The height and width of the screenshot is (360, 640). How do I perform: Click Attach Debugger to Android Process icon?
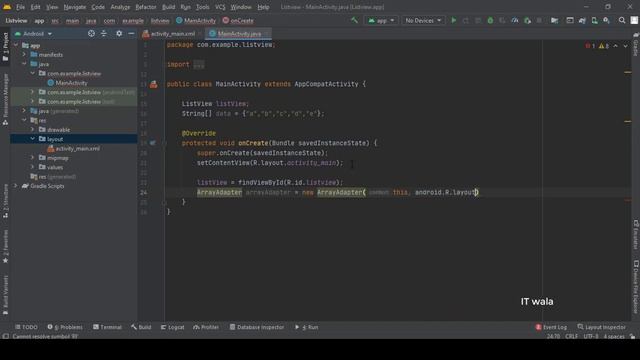click(527, 20)
